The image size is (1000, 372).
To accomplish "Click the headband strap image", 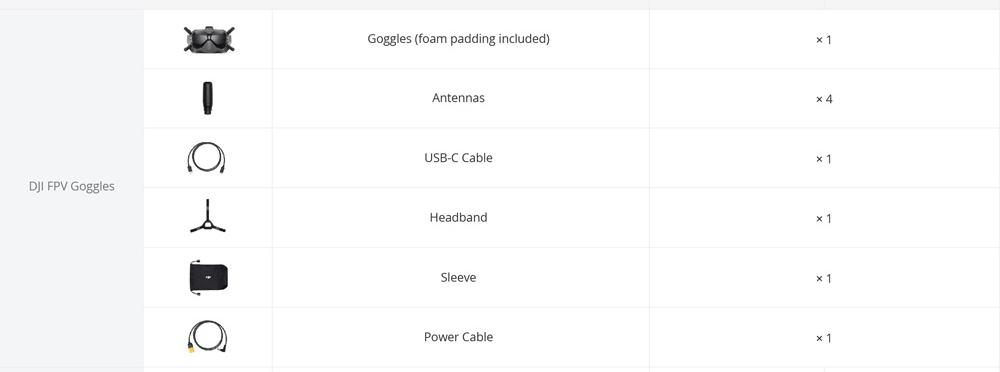I will [208, 217].
